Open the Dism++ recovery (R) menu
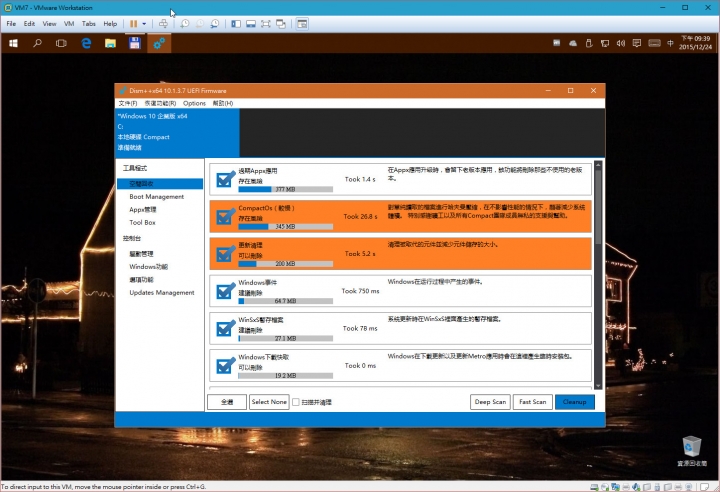The width and height of the screenshot is (720, 492). pyautogui.click(x=160, y=103)
